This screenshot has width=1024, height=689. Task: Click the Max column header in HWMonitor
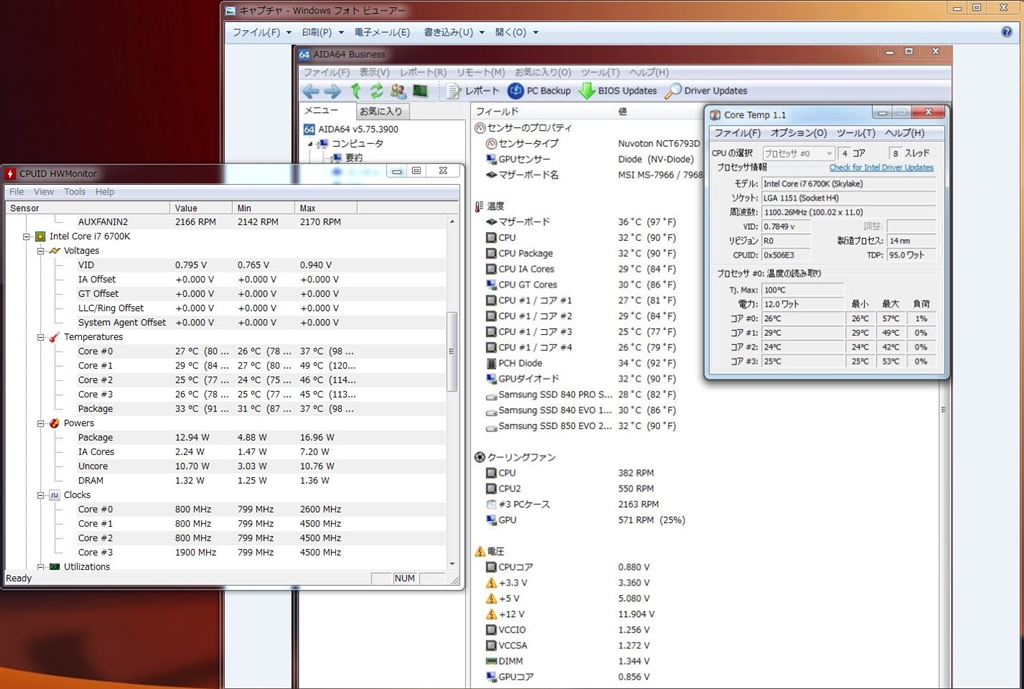[308, 208]
